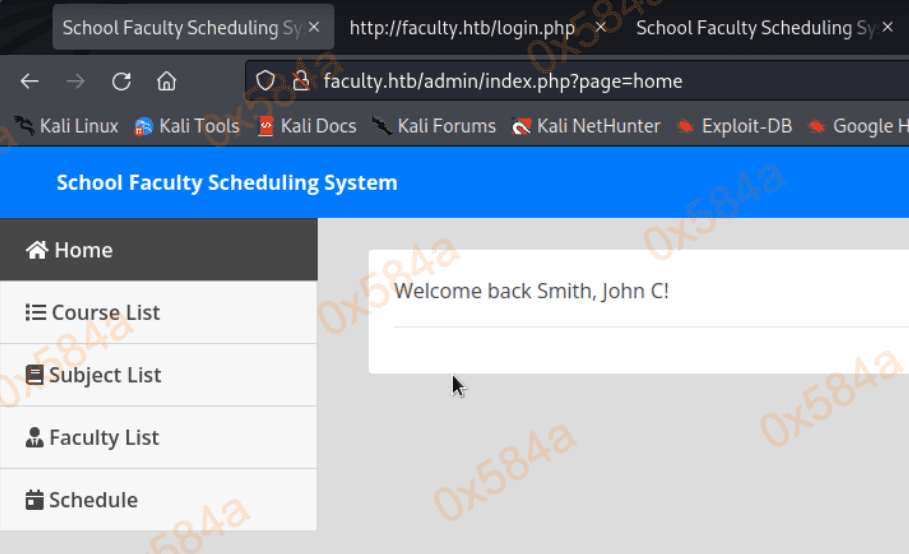Click the insecure connection padlock icon
Viewport: 909px width, 554px height.
click(x=299, y=81)
